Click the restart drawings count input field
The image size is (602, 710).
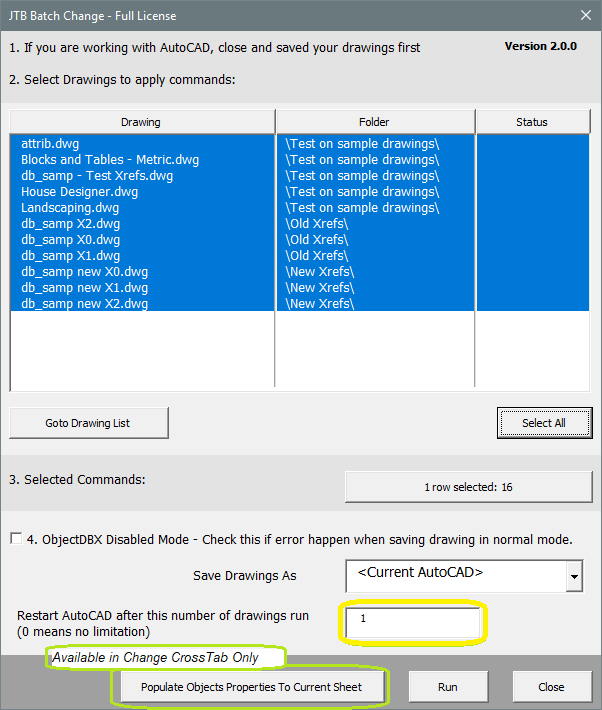tap(413, 623)
